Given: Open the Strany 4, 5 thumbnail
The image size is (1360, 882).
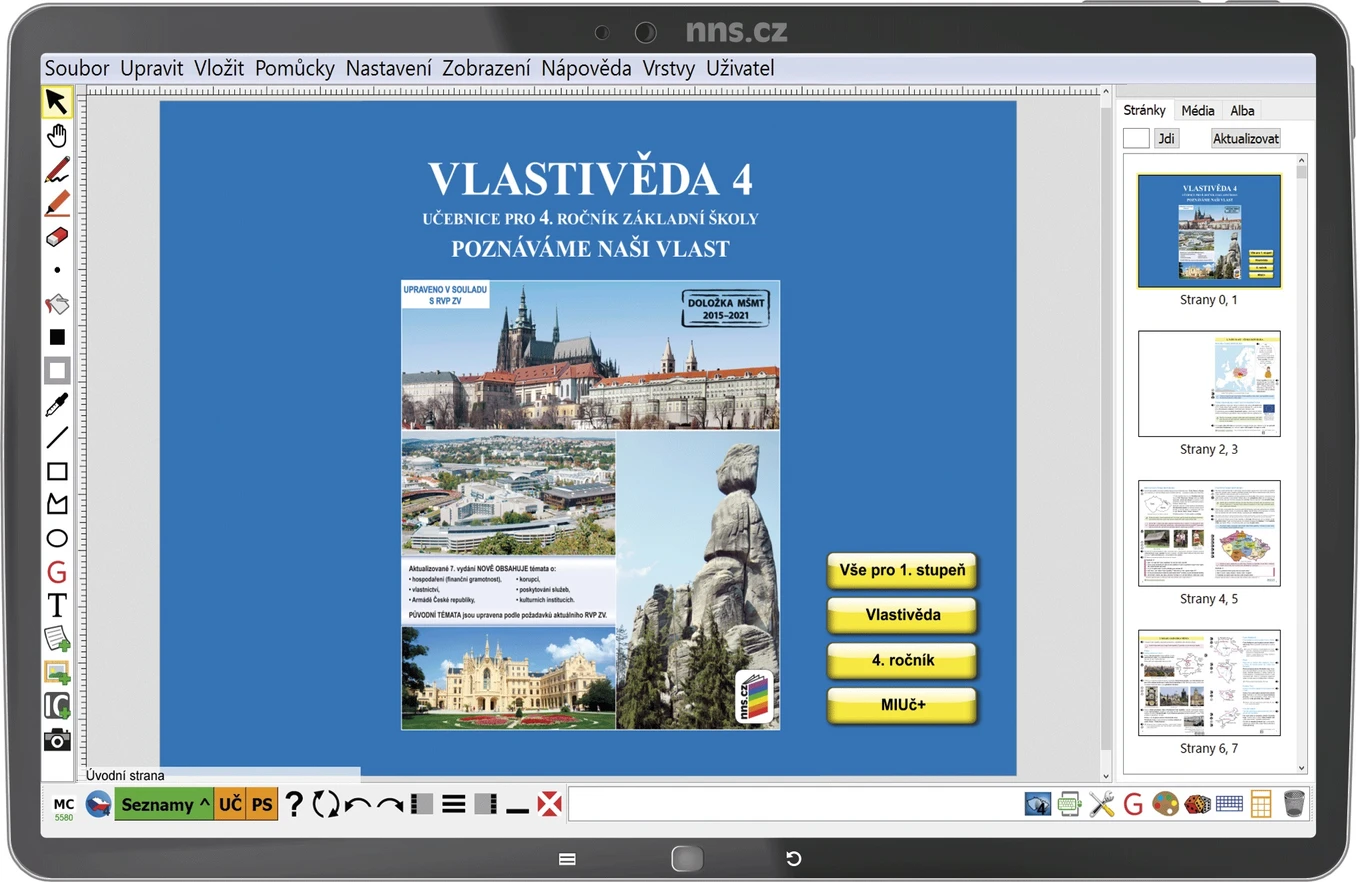Looking at the screenshot, I should [x=1209, y=533].
